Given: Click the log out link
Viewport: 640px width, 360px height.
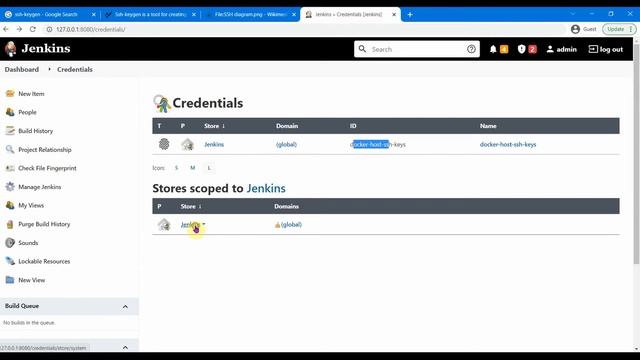Looking at the screenshot, I should click(606, 49).
